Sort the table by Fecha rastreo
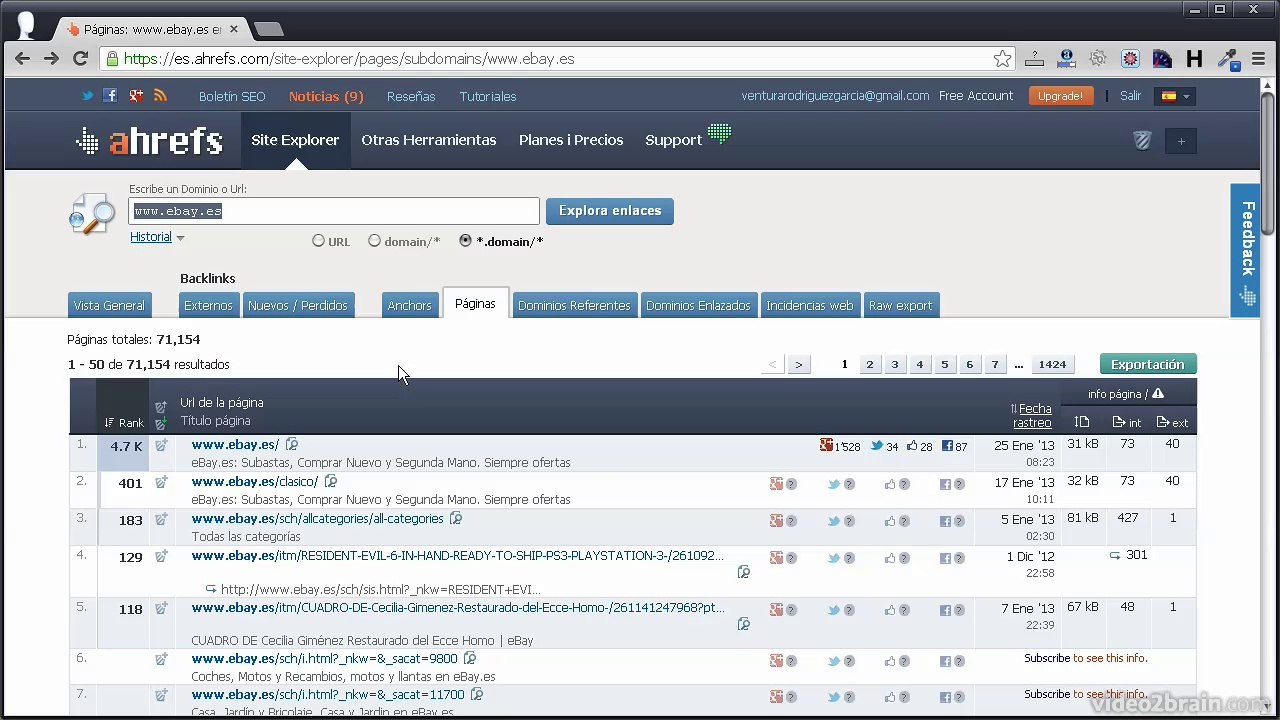Screen dimensions: 1280x720 (1032, 415)
